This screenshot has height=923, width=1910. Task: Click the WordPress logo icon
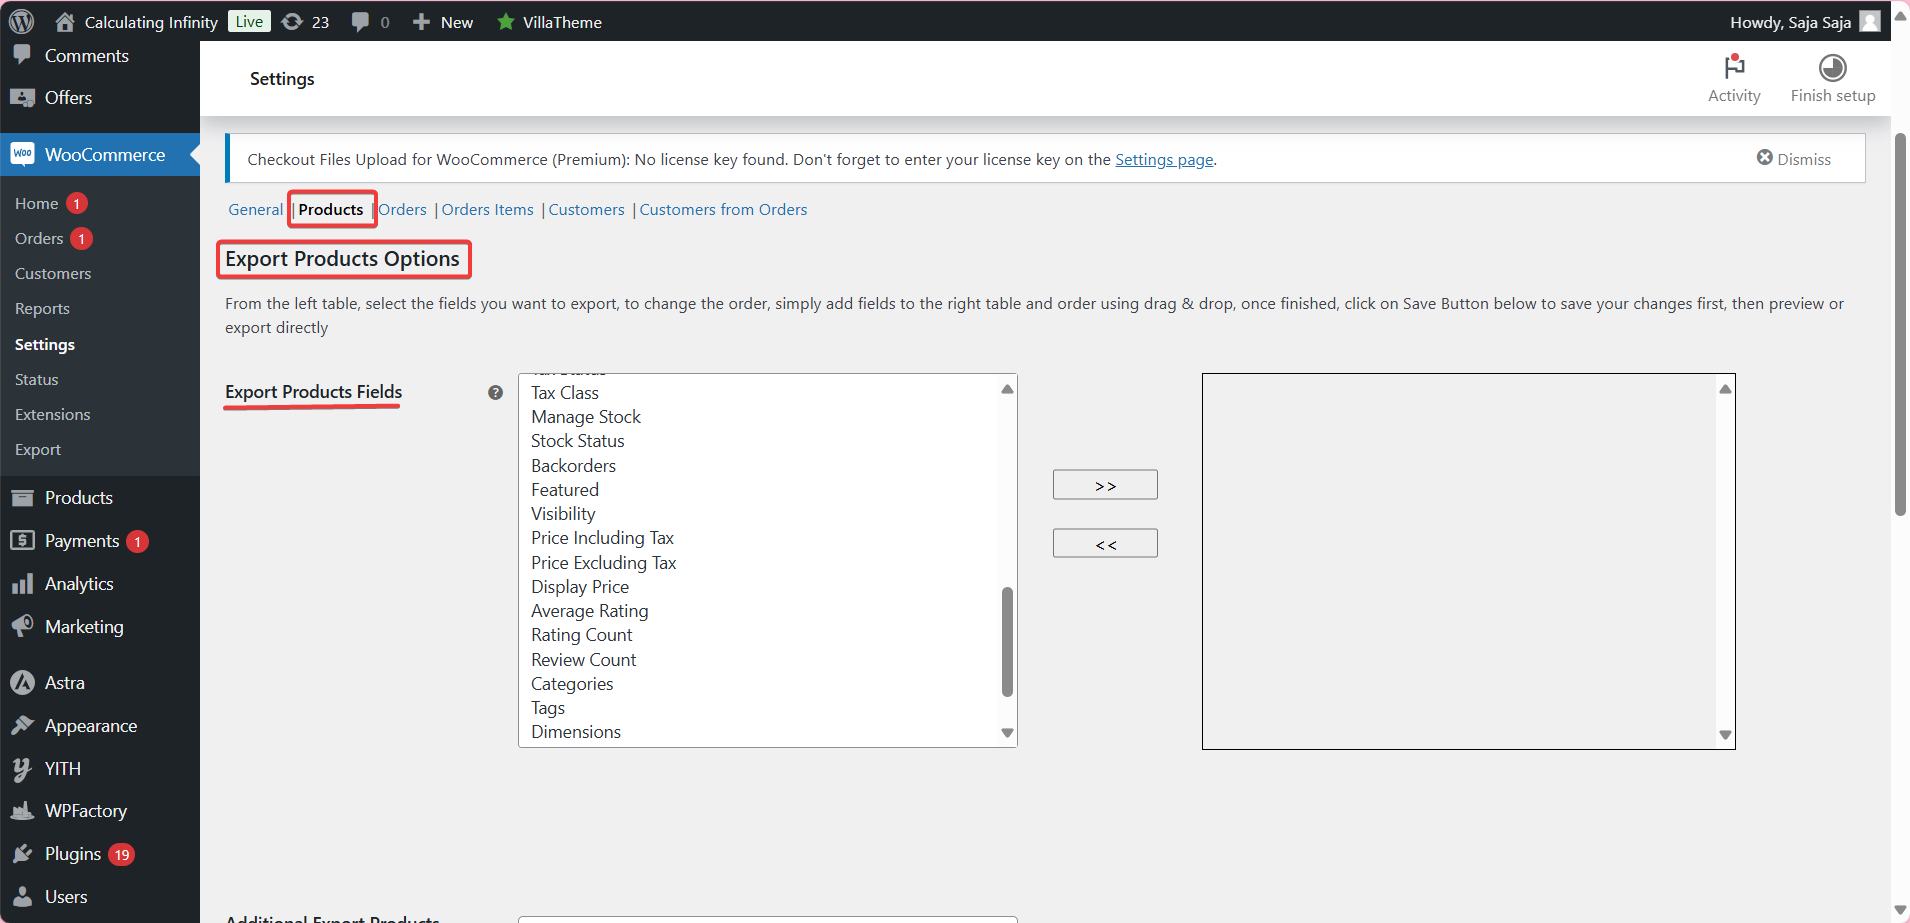tap(21, 21)
